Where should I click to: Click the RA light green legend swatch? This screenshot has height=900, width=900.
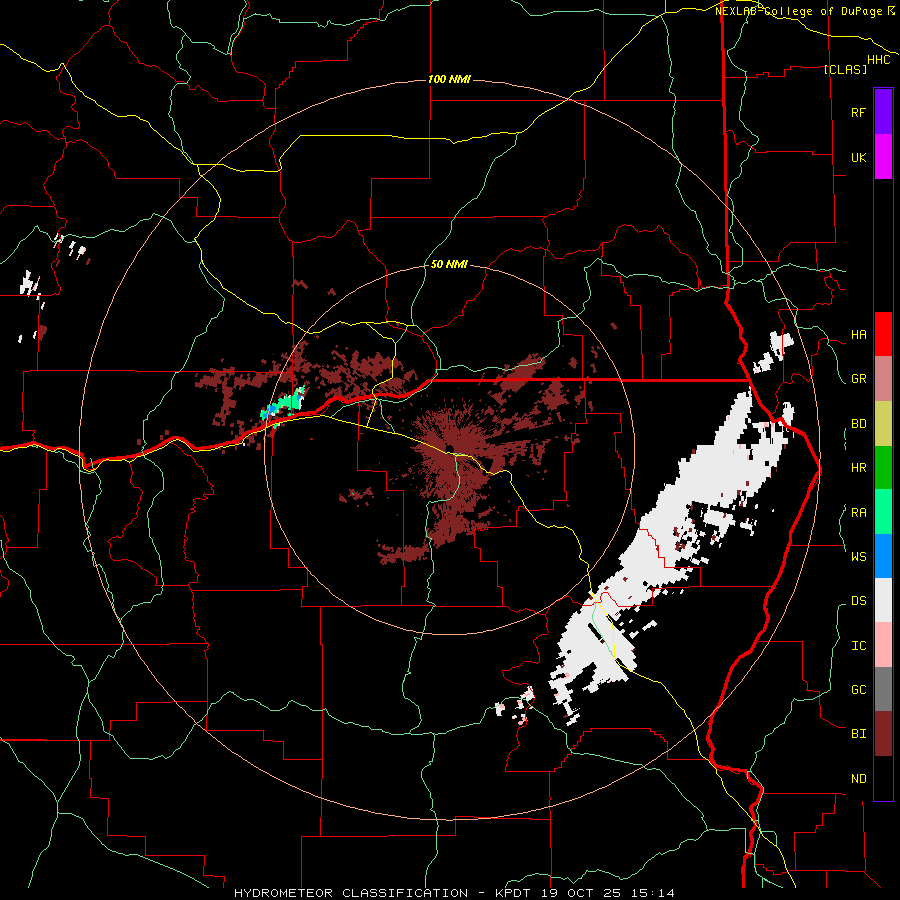(883, 512)
